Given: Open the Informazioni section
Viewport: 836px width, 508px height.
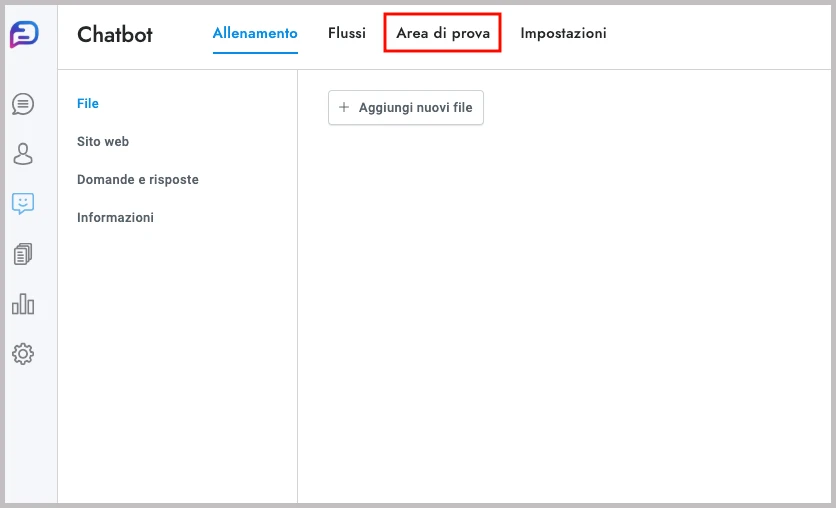Looking at the screenshot, I should 115,218.
